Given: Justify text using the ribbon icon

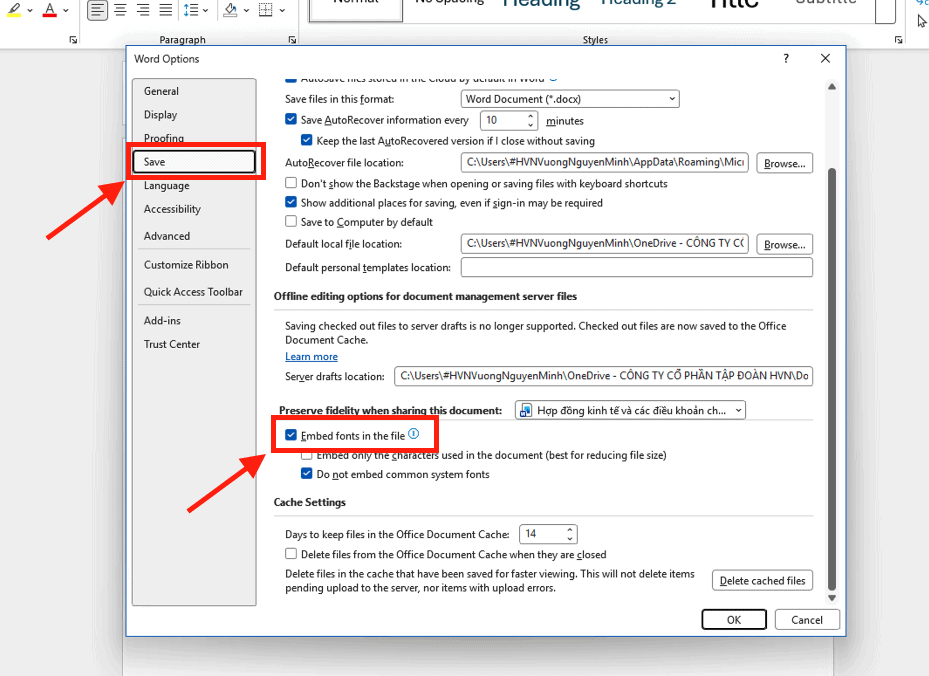Looking at the screenshot, I should pos(166,11).
